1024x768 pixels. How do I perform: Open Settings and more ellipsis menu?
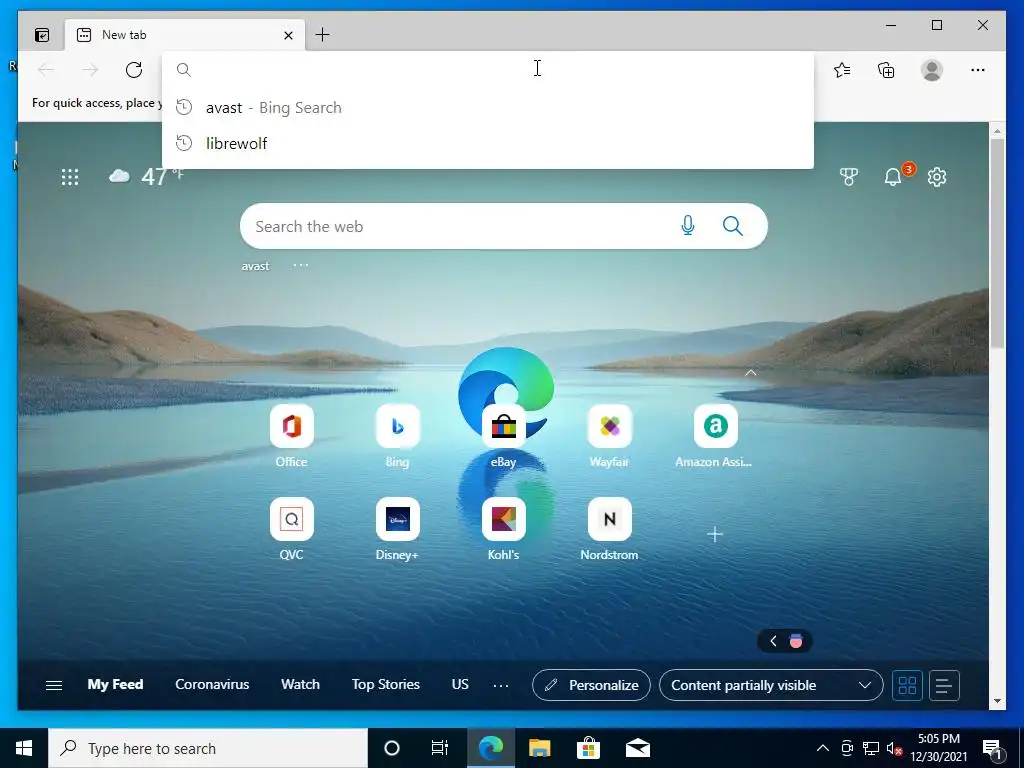click(x=978, y=70)
